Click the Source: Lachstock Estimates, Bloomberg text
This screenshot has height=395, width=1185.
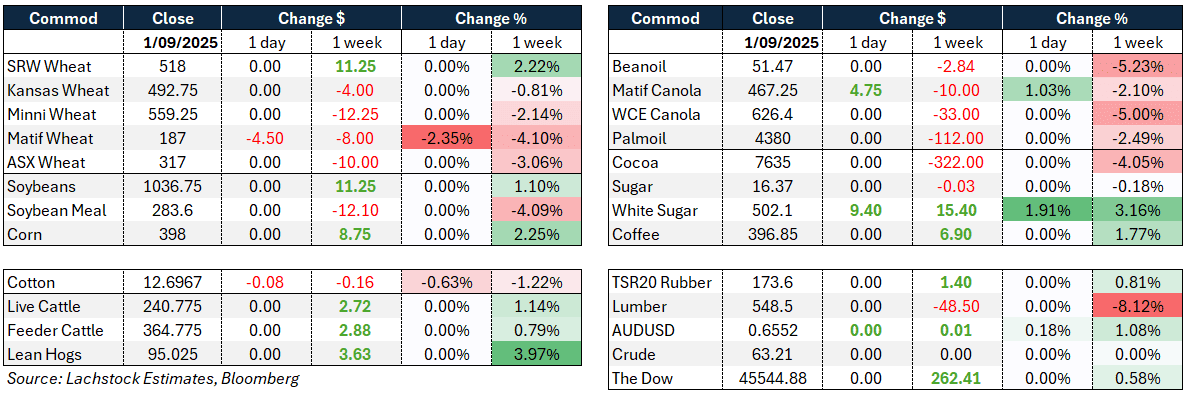[151, 378]
